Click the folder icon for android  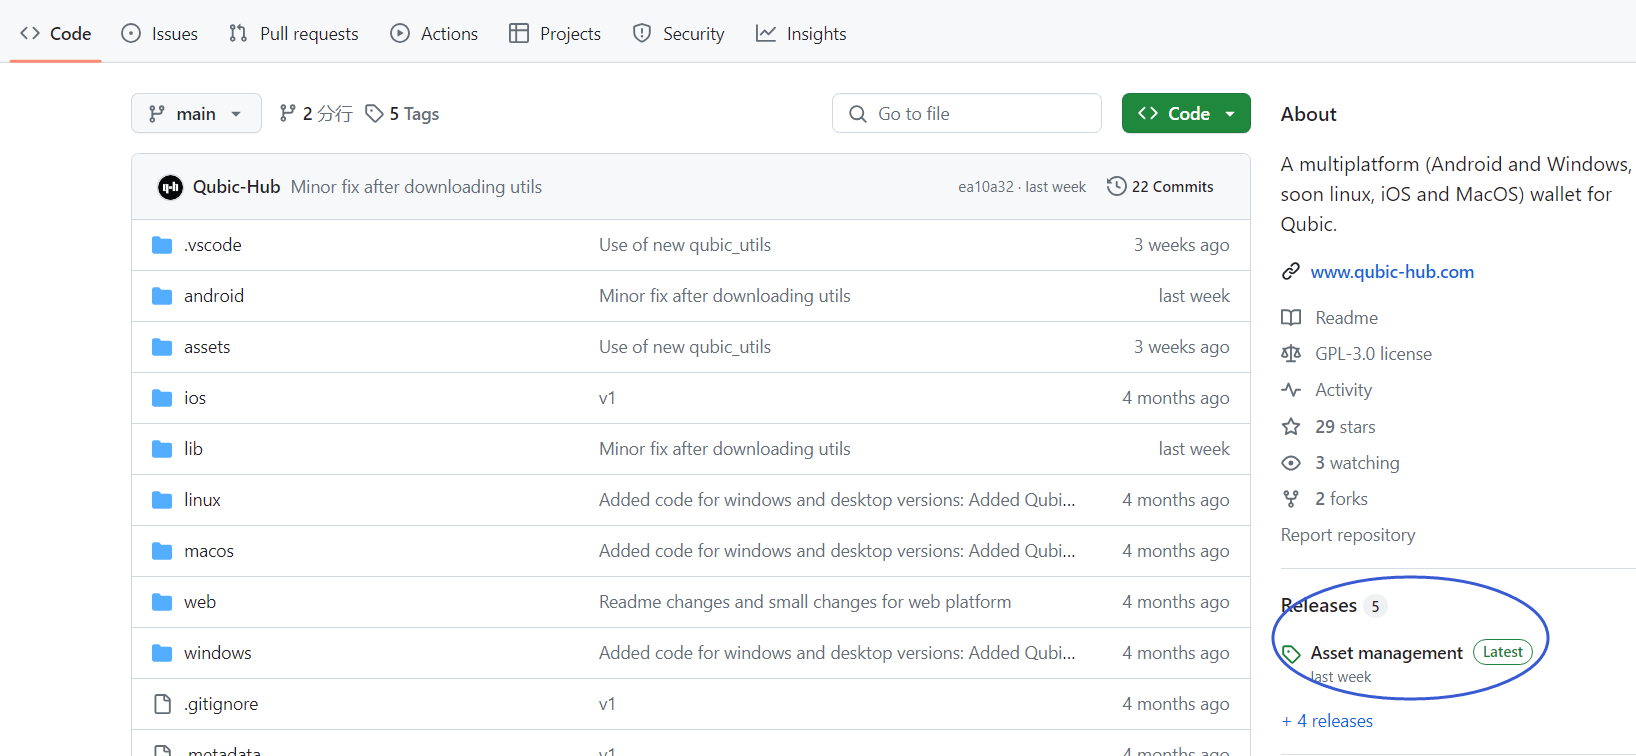[x=162, y=296]
